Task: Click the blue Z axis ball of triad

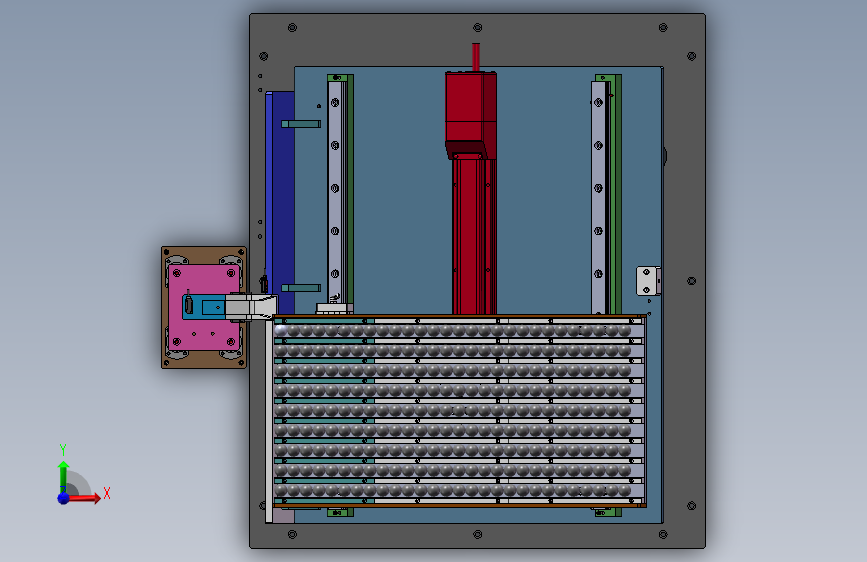Action: coord(64,498)
